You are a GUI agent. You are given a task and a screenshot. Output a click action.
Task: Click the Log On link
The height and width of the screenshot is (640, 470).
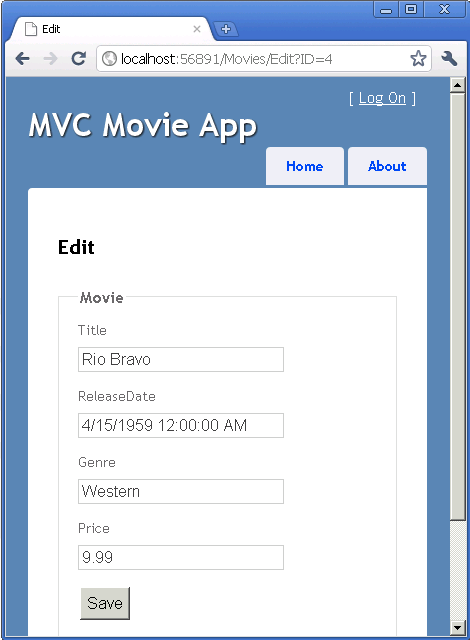382,98
